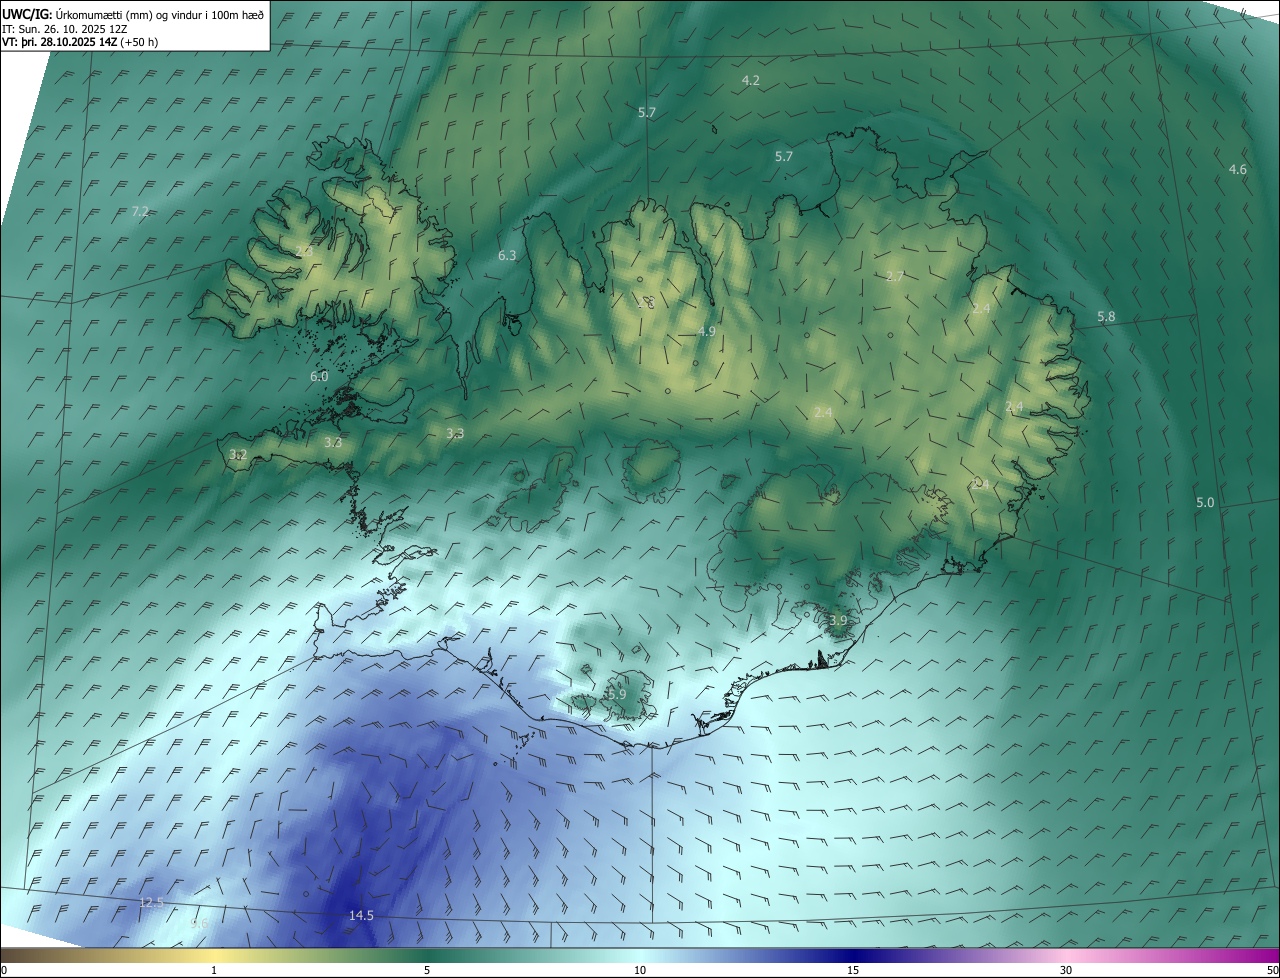Click the 5.8 value off the east coast
The image size is (1280, 978).
pos(1105,317)
